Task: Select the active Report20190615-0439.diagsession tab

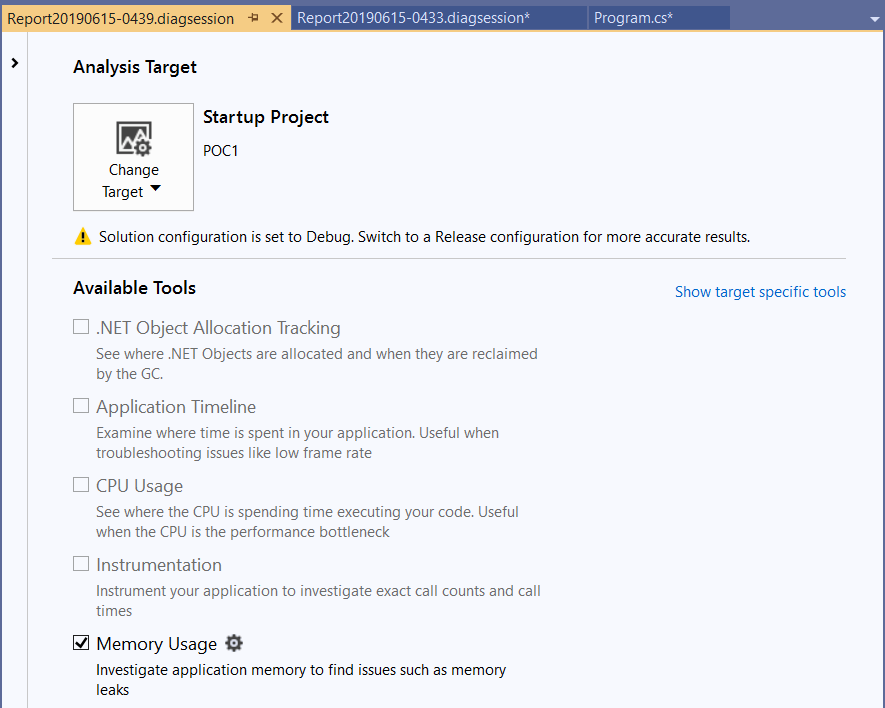Action: [120, 19]
